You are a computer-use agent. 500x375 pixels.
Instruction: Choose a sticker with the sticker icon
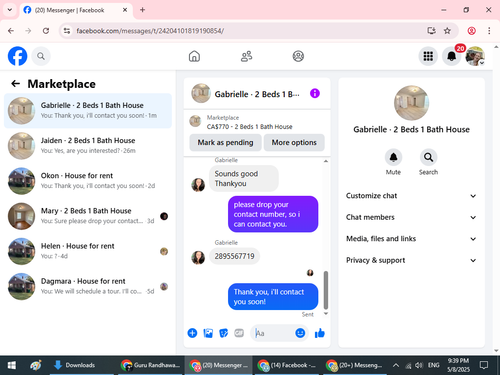tap(223, 333)
